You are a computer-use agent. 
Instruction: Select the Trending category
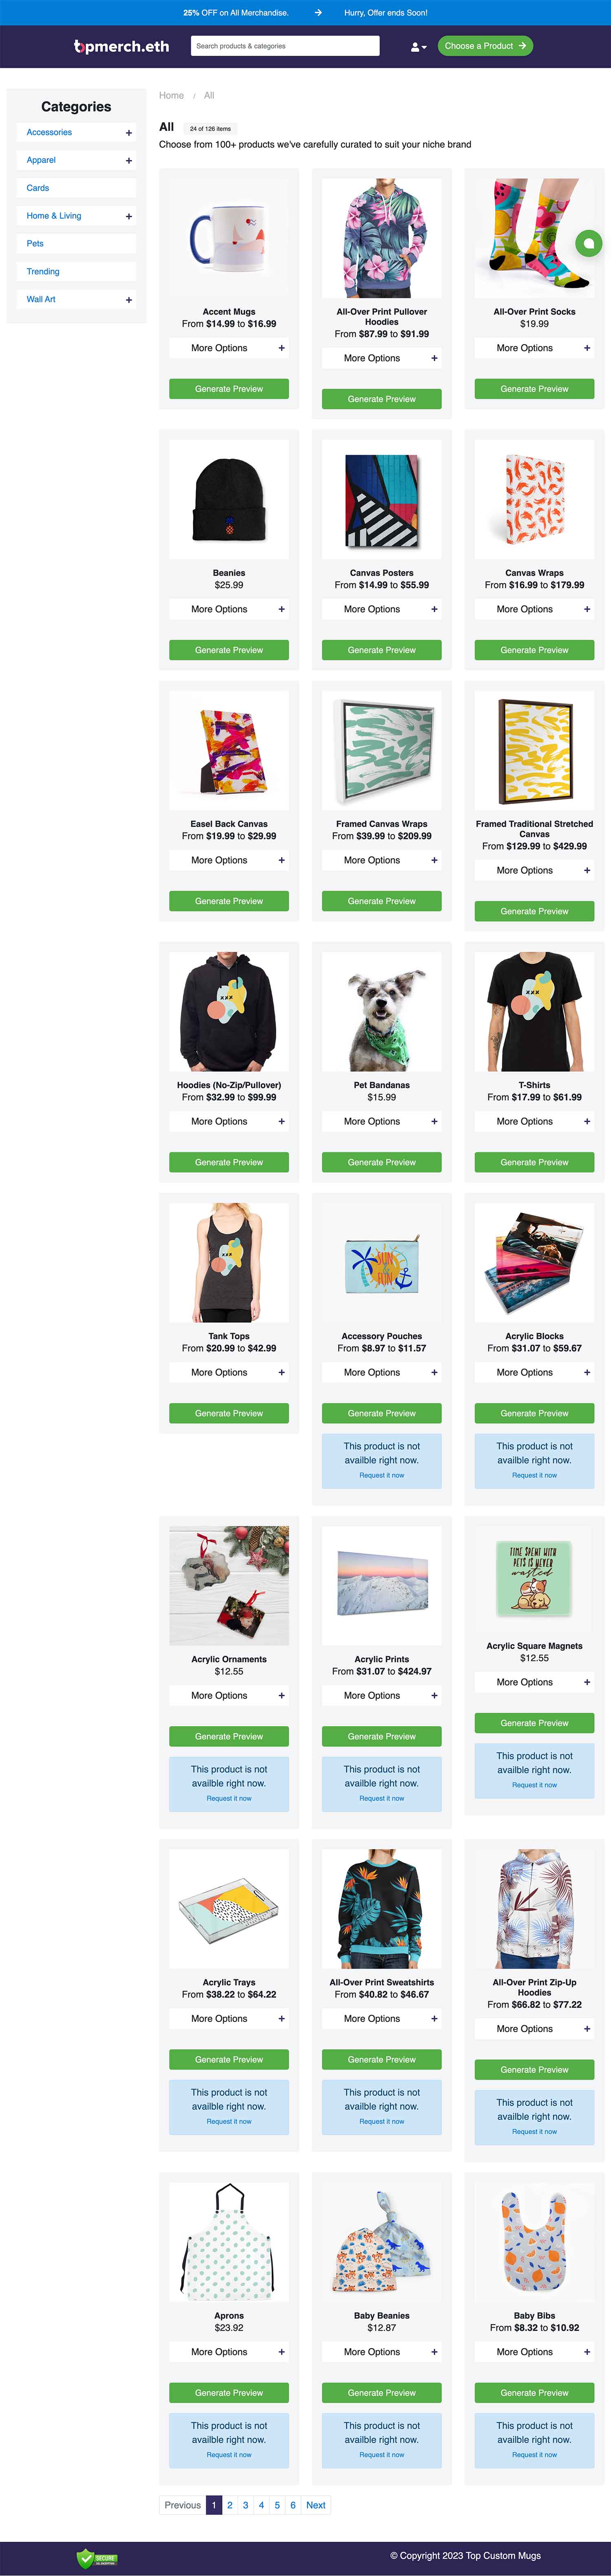coord(43,272)
